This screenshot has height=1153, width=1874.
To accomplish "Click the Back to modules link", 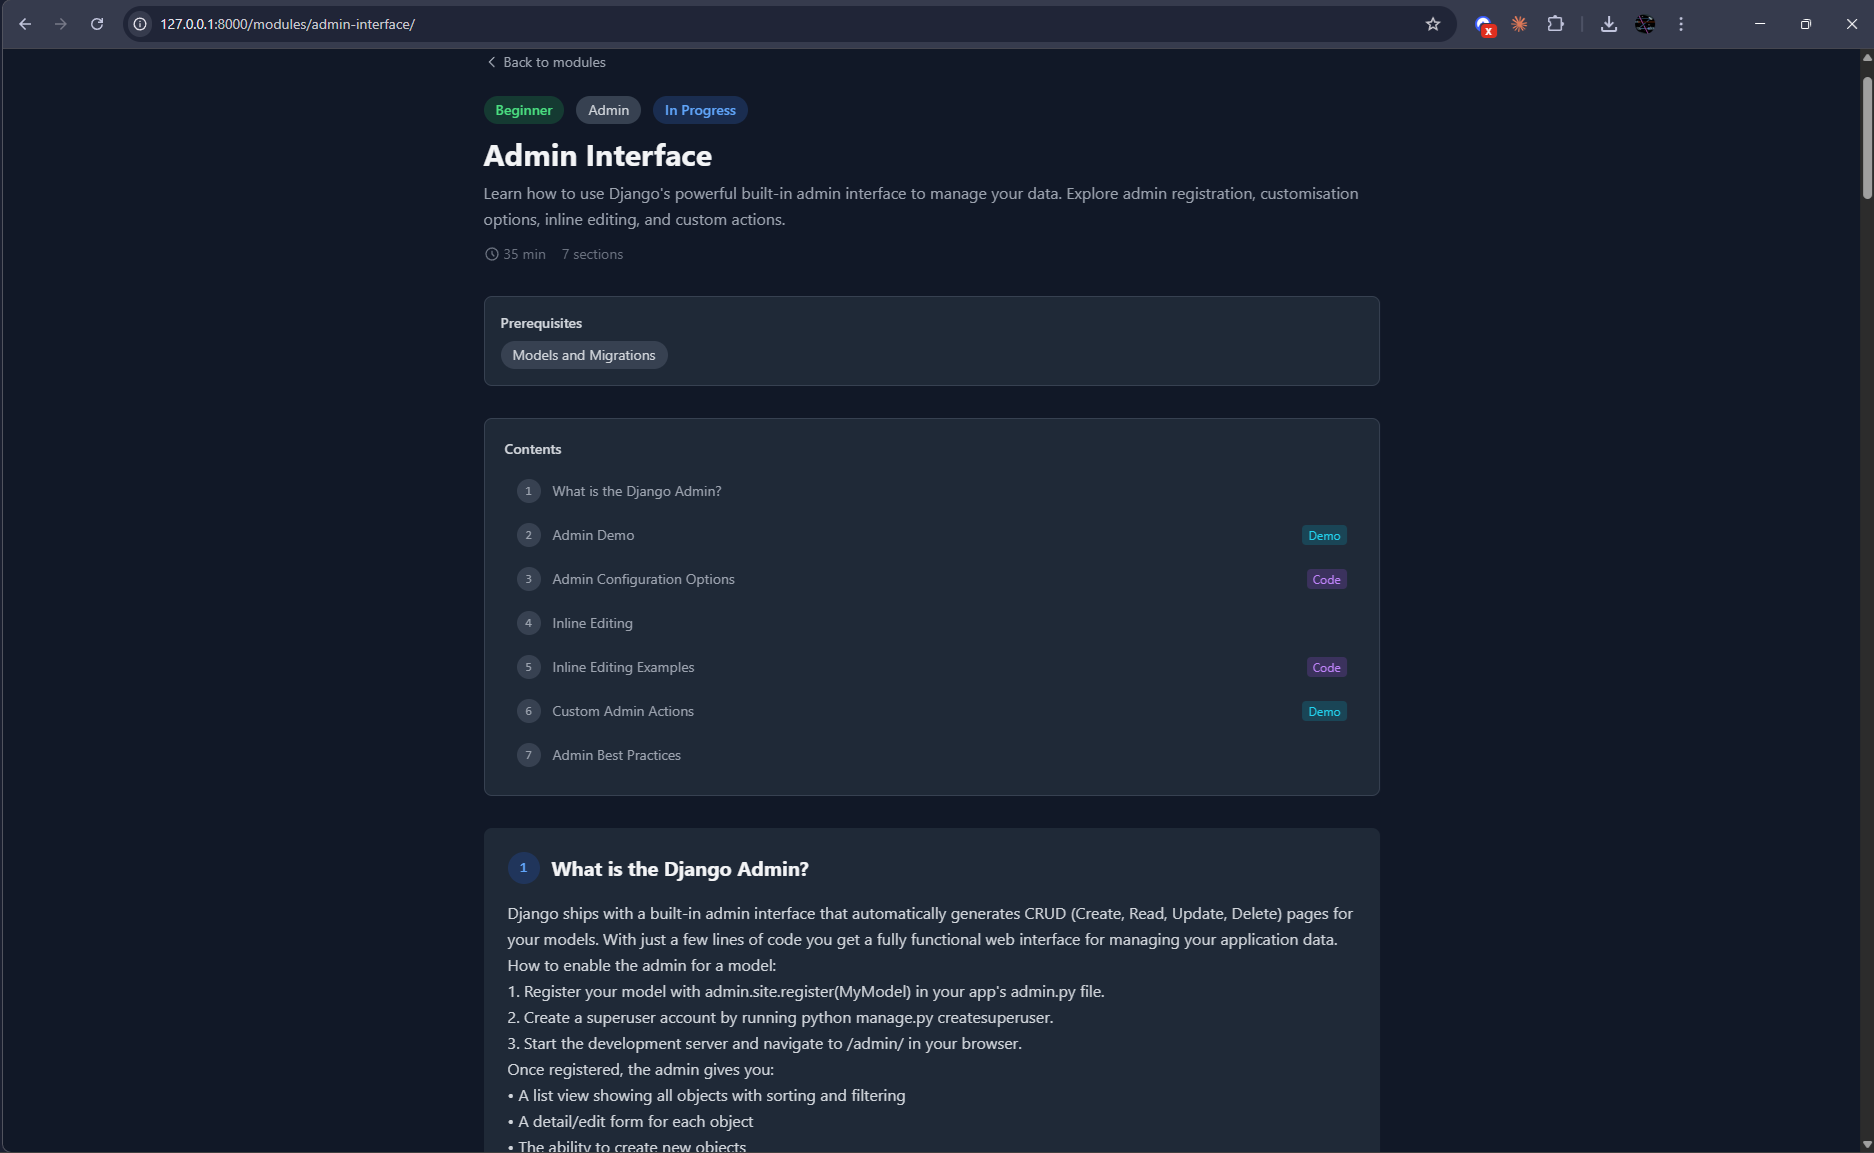I will (546, 62).
